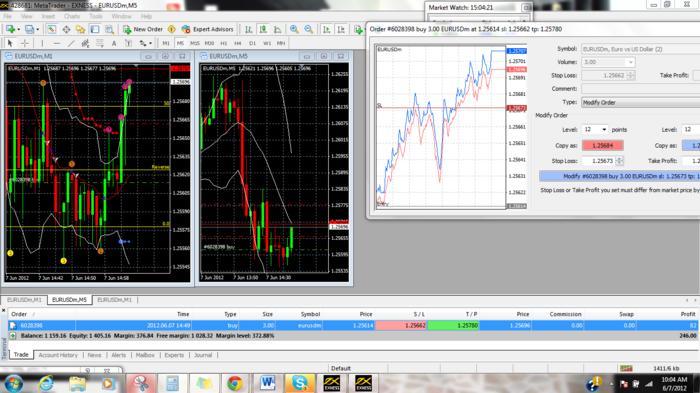Screen dimensions: 700x393
Task: Click the New Order toolbar button
Action: [143, 29]
